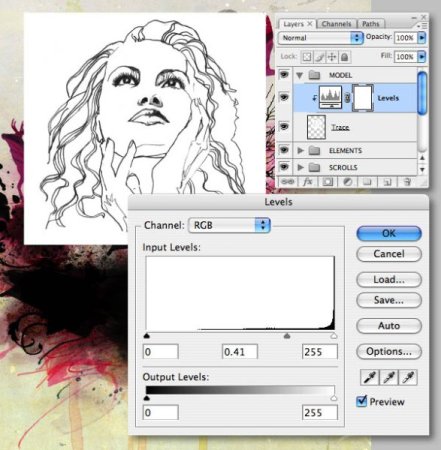Click the lock transparent pixels icon

coord(307,57)
